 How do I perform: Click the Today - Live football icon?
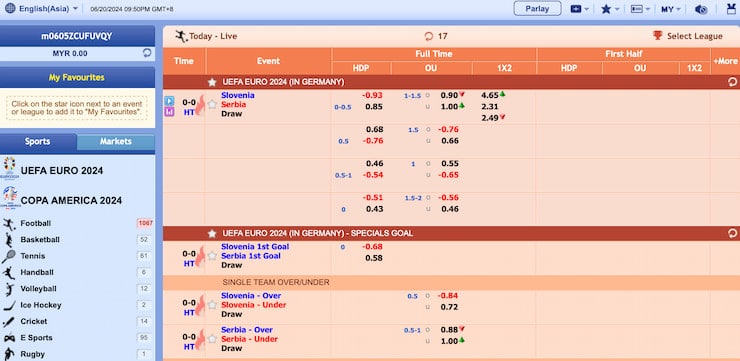(x=181, y=36)
